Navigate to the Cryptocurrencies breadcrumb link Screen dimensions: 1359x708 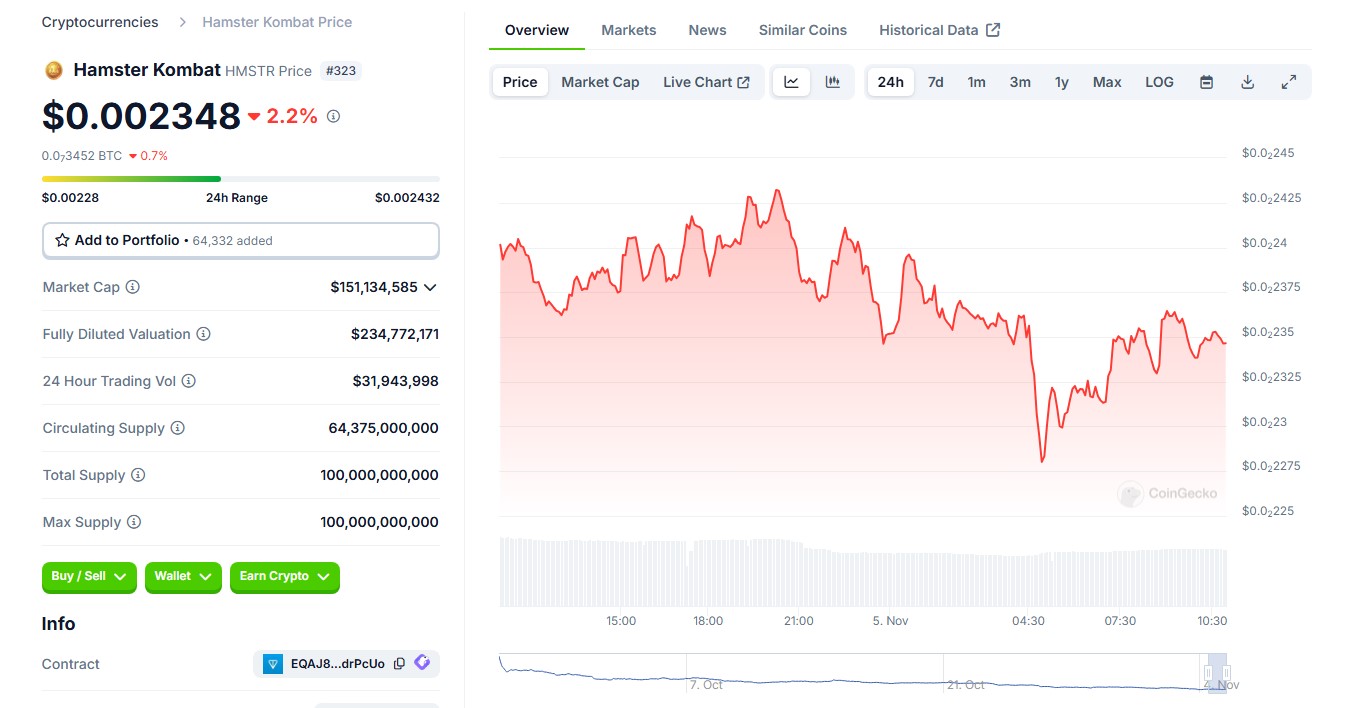[x=100, y=22]
